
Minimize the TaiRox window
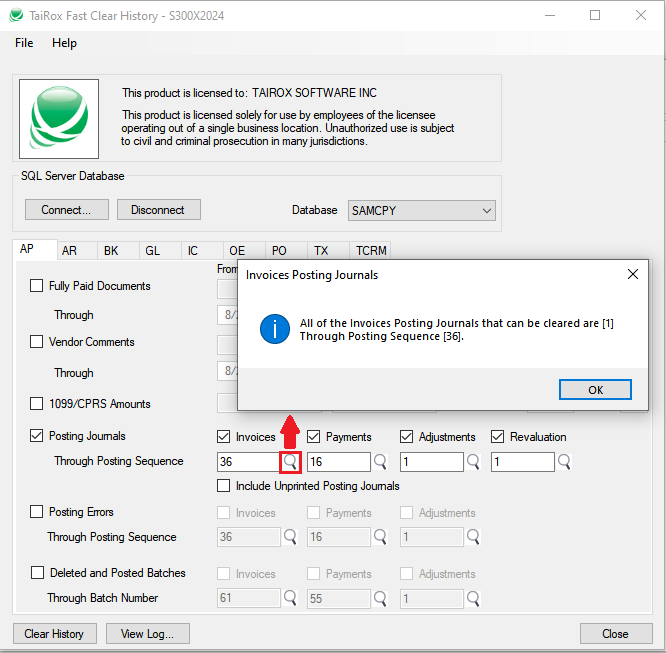(x=550, y=15)
